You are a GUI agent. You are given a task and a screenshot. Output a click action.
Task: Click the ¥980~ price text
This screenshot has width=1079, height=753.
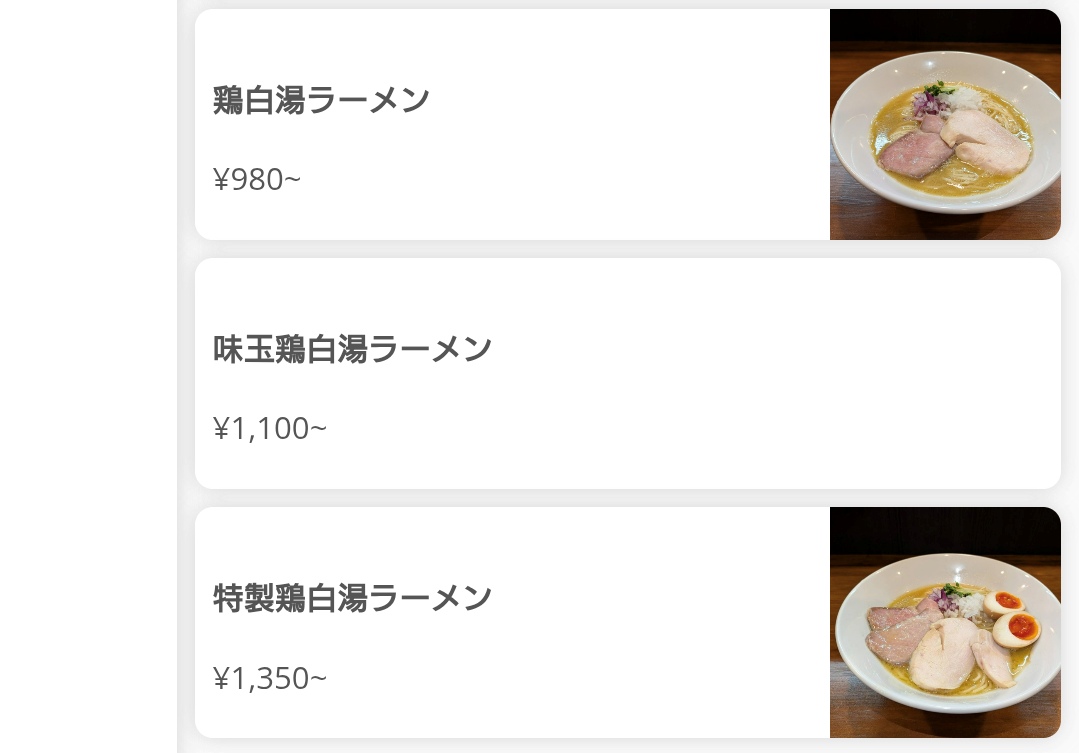(x=257, y=180)
